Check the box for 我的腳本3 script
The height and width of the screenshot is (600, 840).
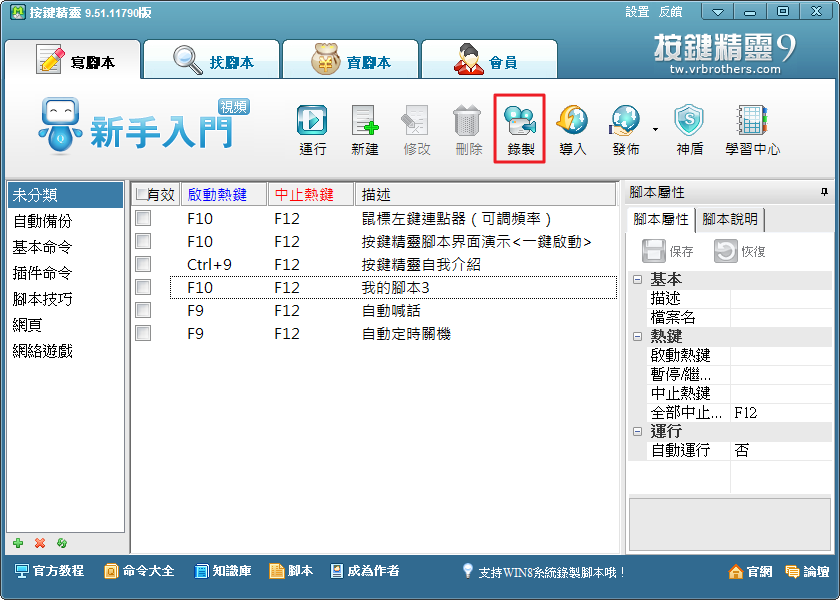click(143, 287)
